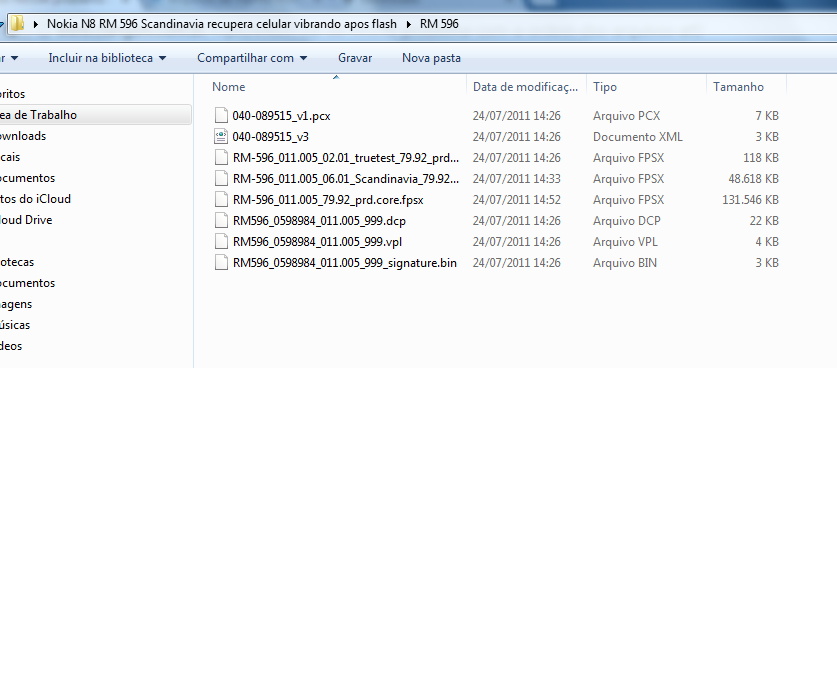Click name RM596_0598984_011.005_999.vpl
837x673 pixels.
pyautogui.click(x=318, y=242)
